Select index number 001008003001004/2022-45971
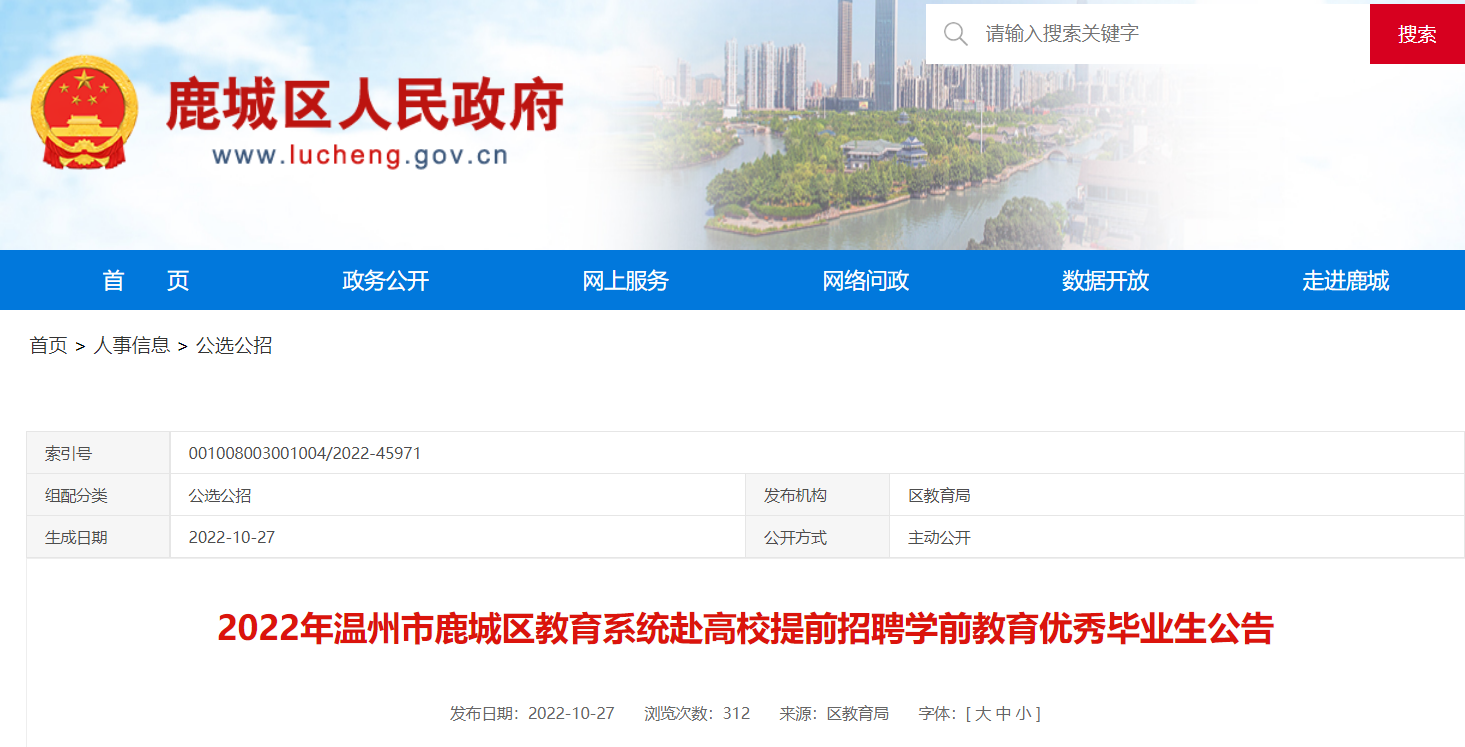This screenshot has height=747, width=1465. (305, 454)
